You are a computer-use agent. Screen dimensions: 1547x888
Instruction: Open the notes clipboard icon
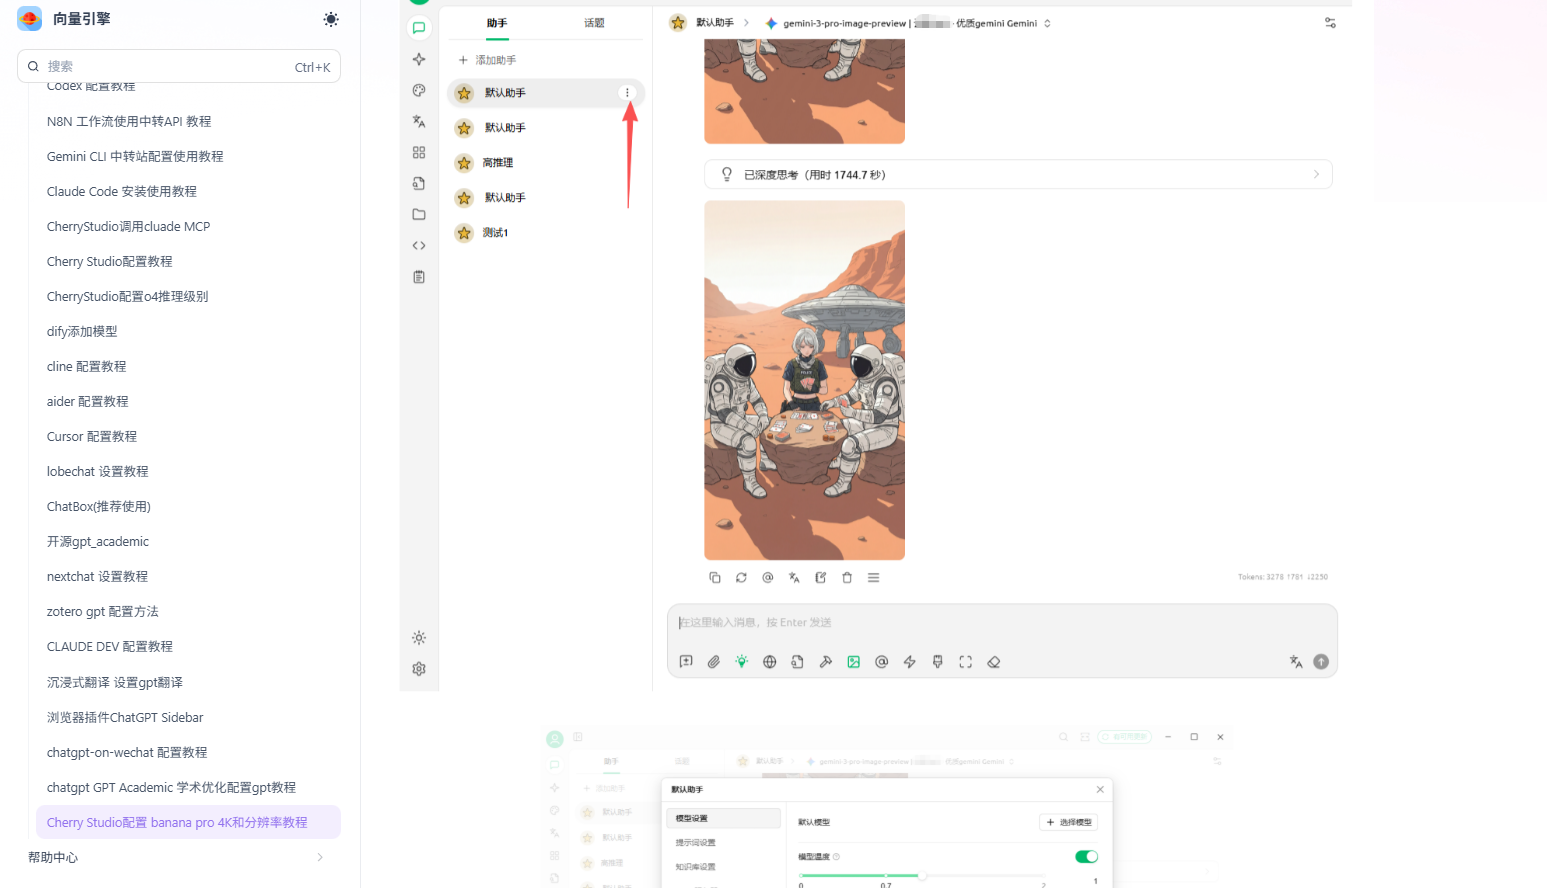[419, 276]
